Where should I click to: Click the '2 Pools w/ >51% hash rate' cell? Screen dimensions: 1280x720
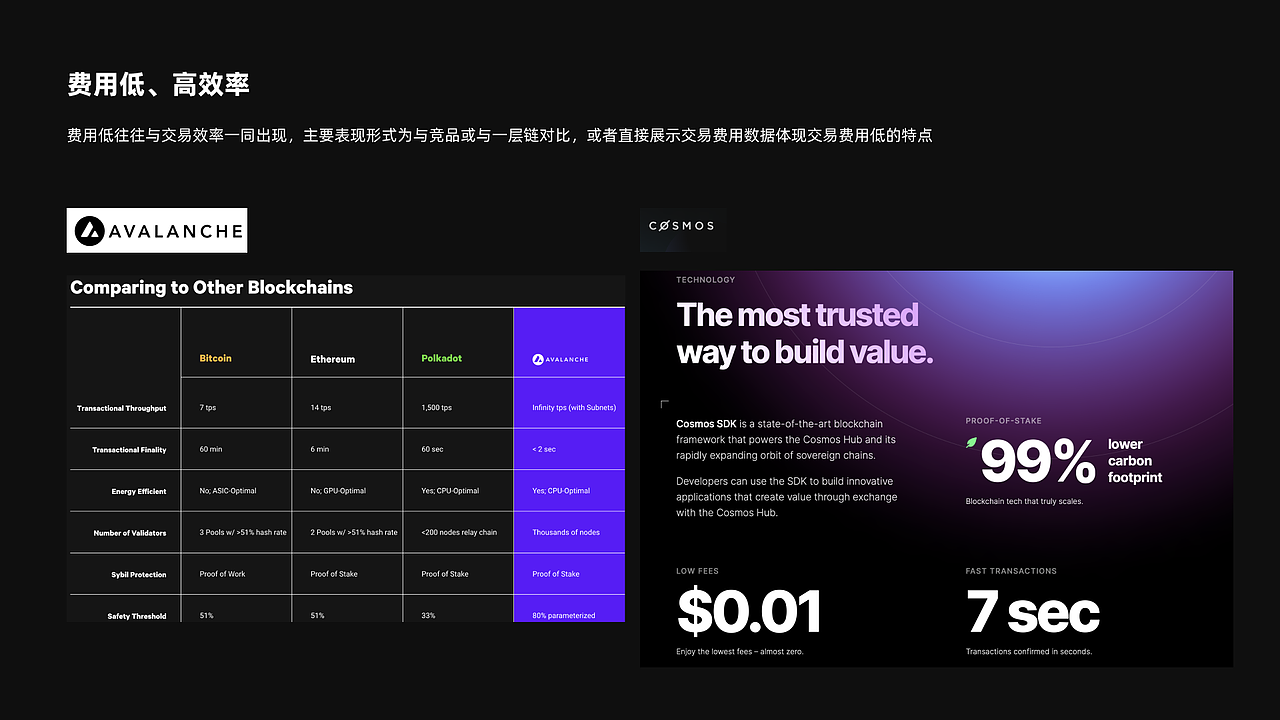354,532
